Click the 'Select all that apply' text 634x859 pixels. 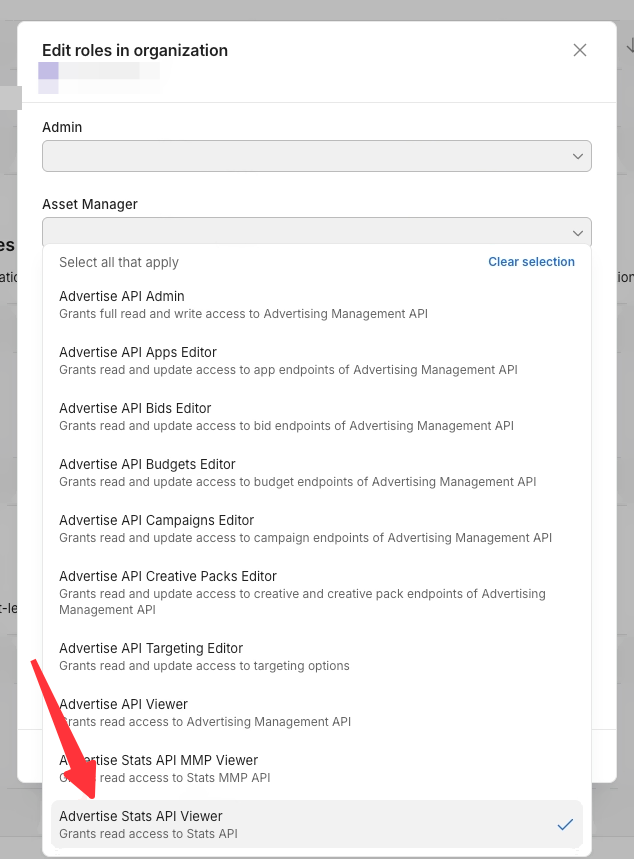click(119, 262)
